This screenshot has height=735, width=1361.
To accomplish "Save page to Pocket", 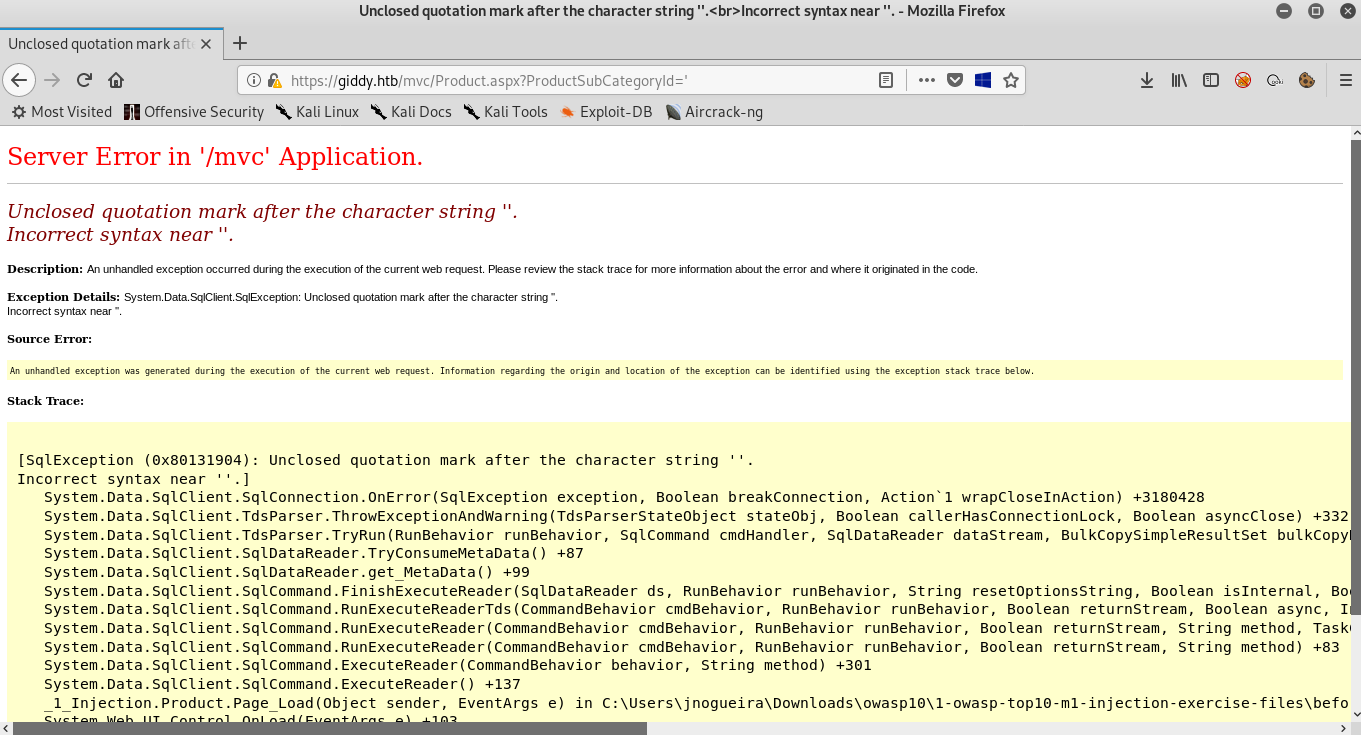I will point(955,80).
